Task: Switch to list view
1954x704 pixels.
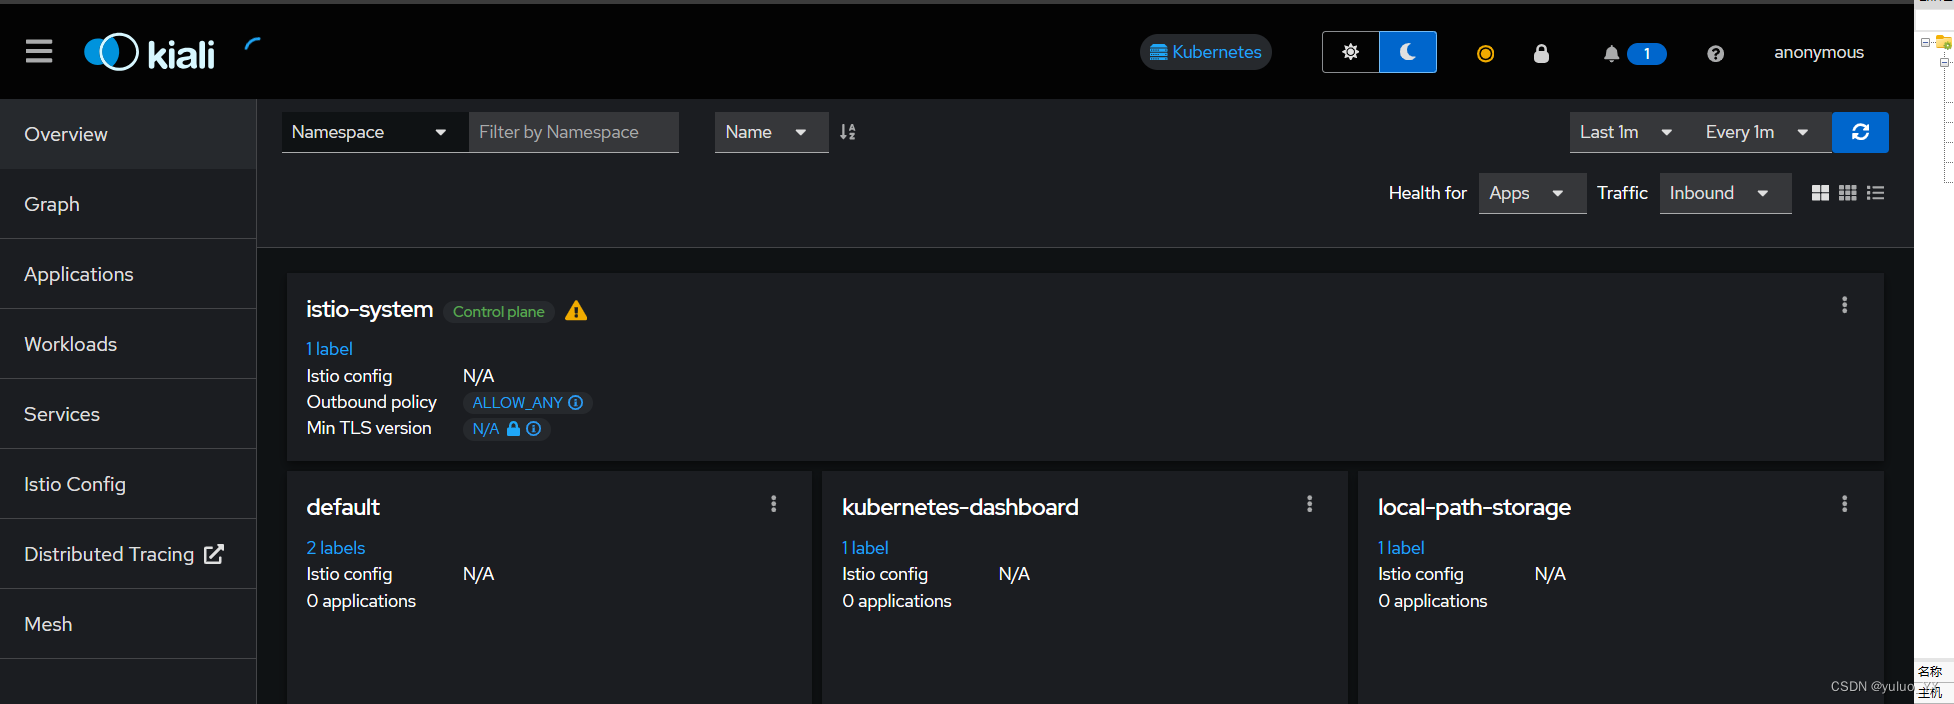Action: (x=1876, y=193)
